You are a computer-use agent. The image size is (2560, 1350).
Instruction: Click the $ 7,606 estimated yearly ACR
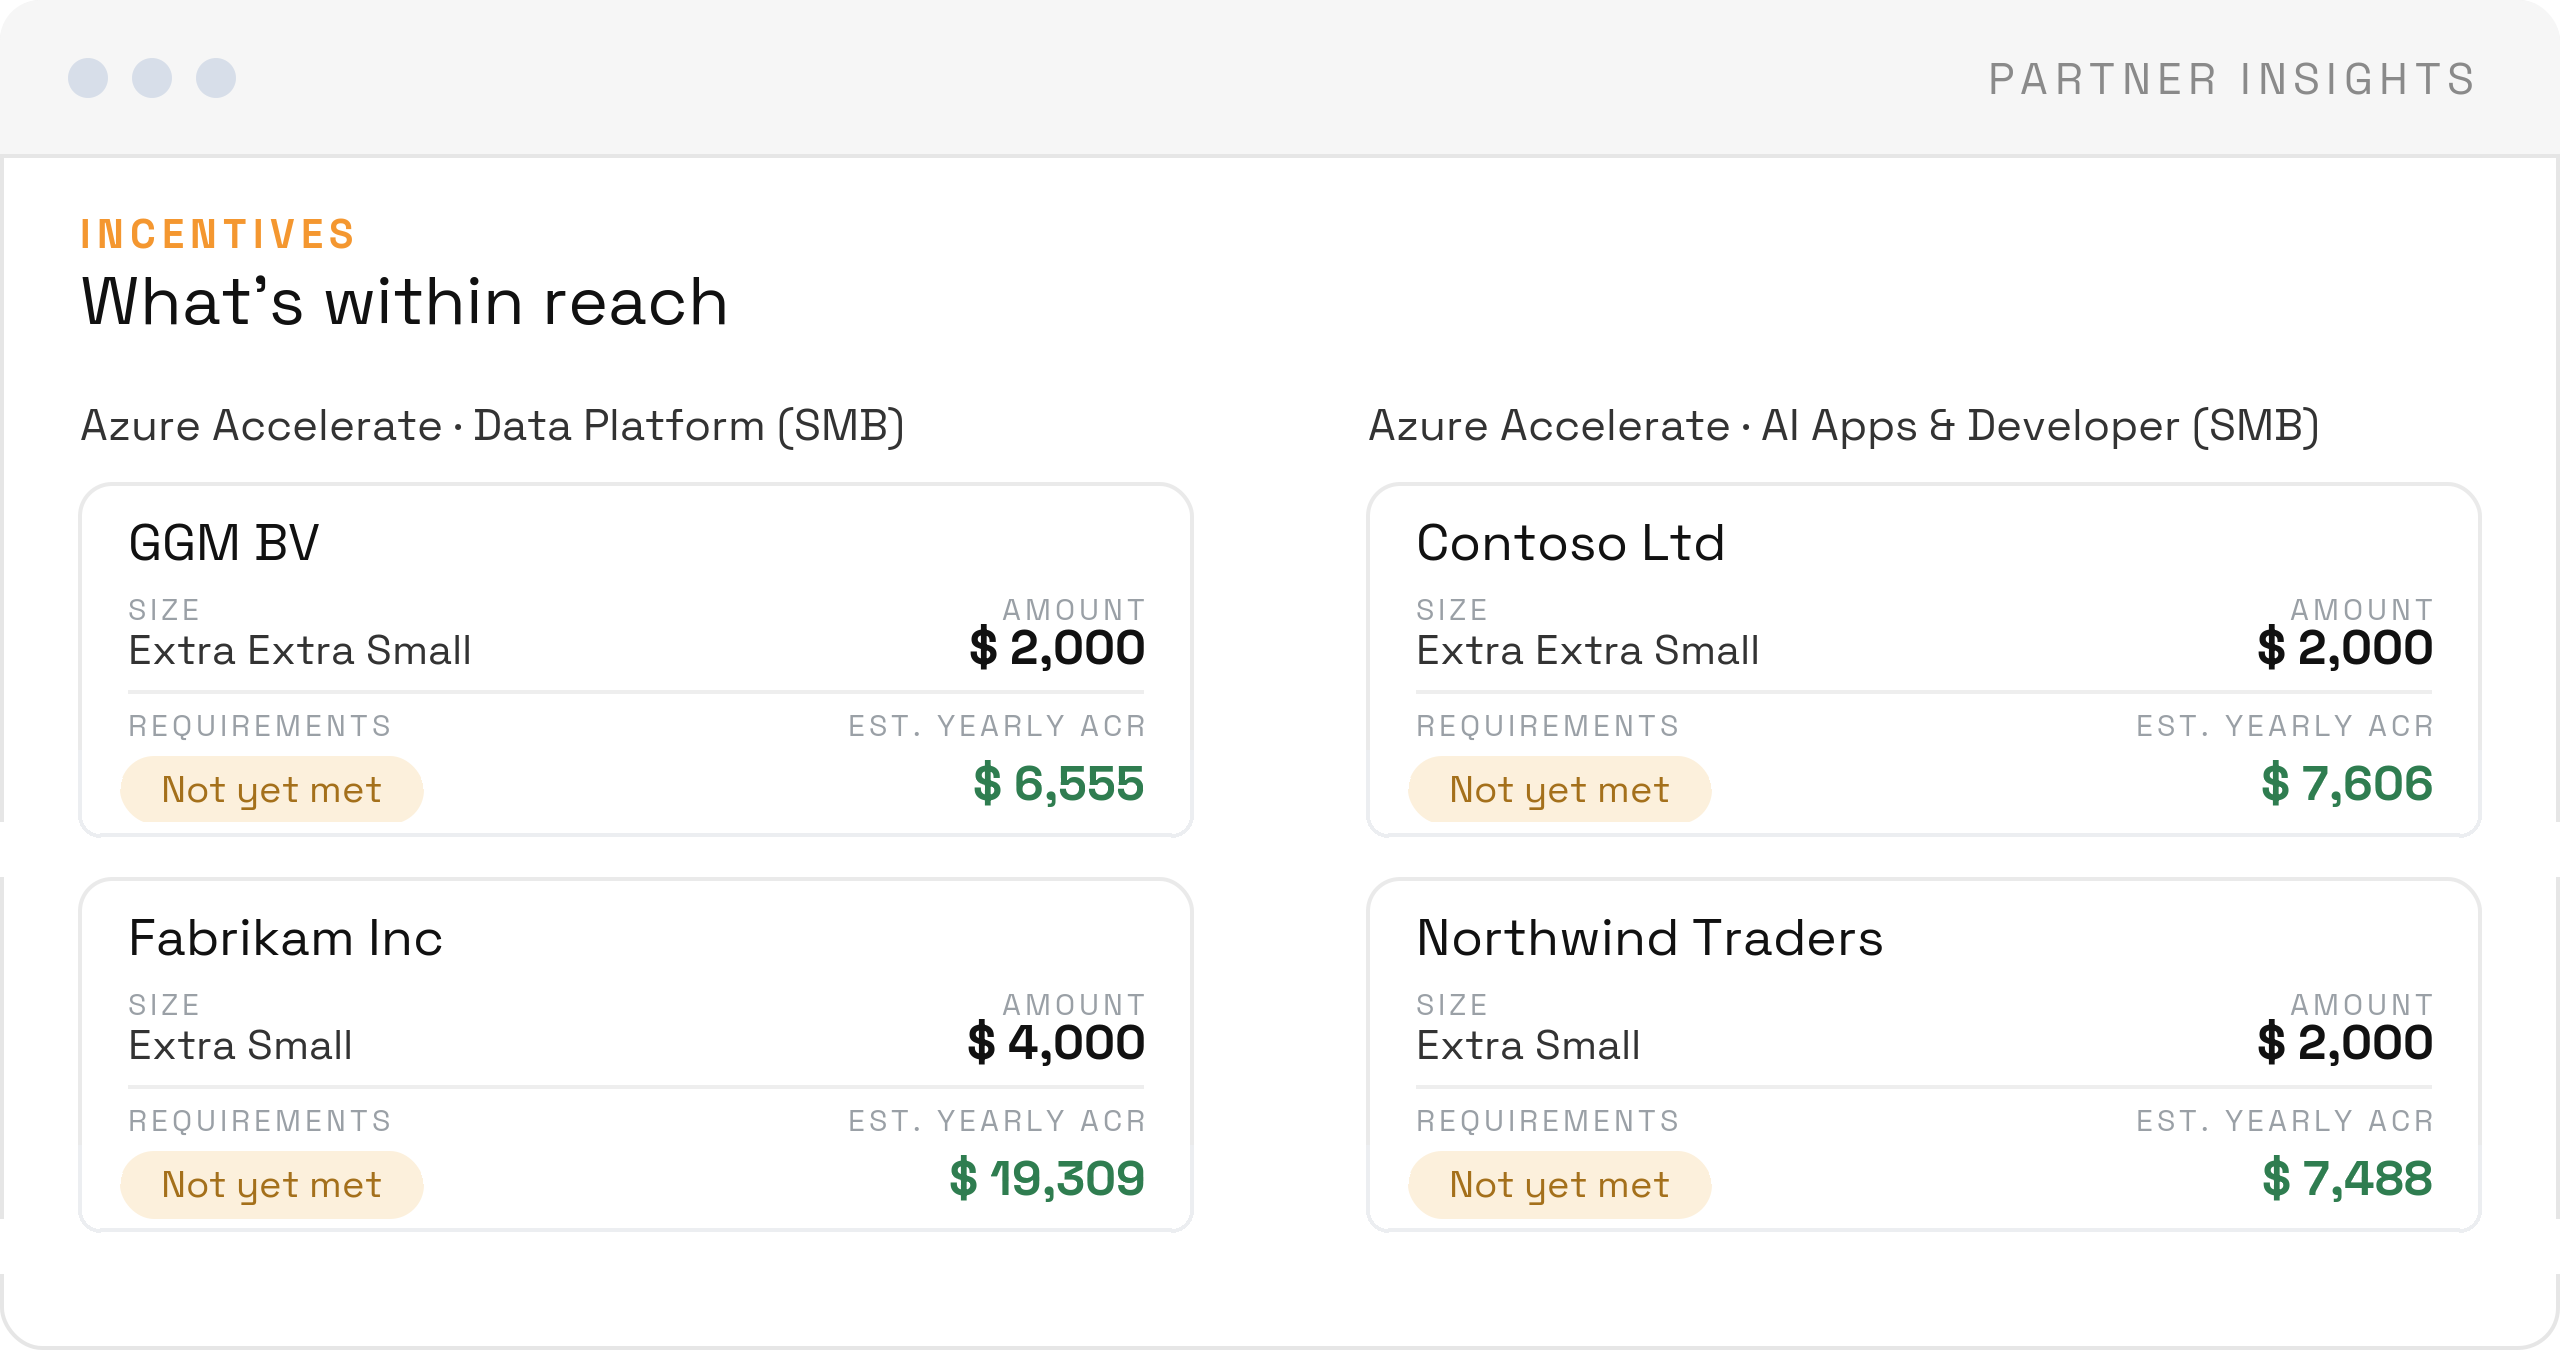2347,783
